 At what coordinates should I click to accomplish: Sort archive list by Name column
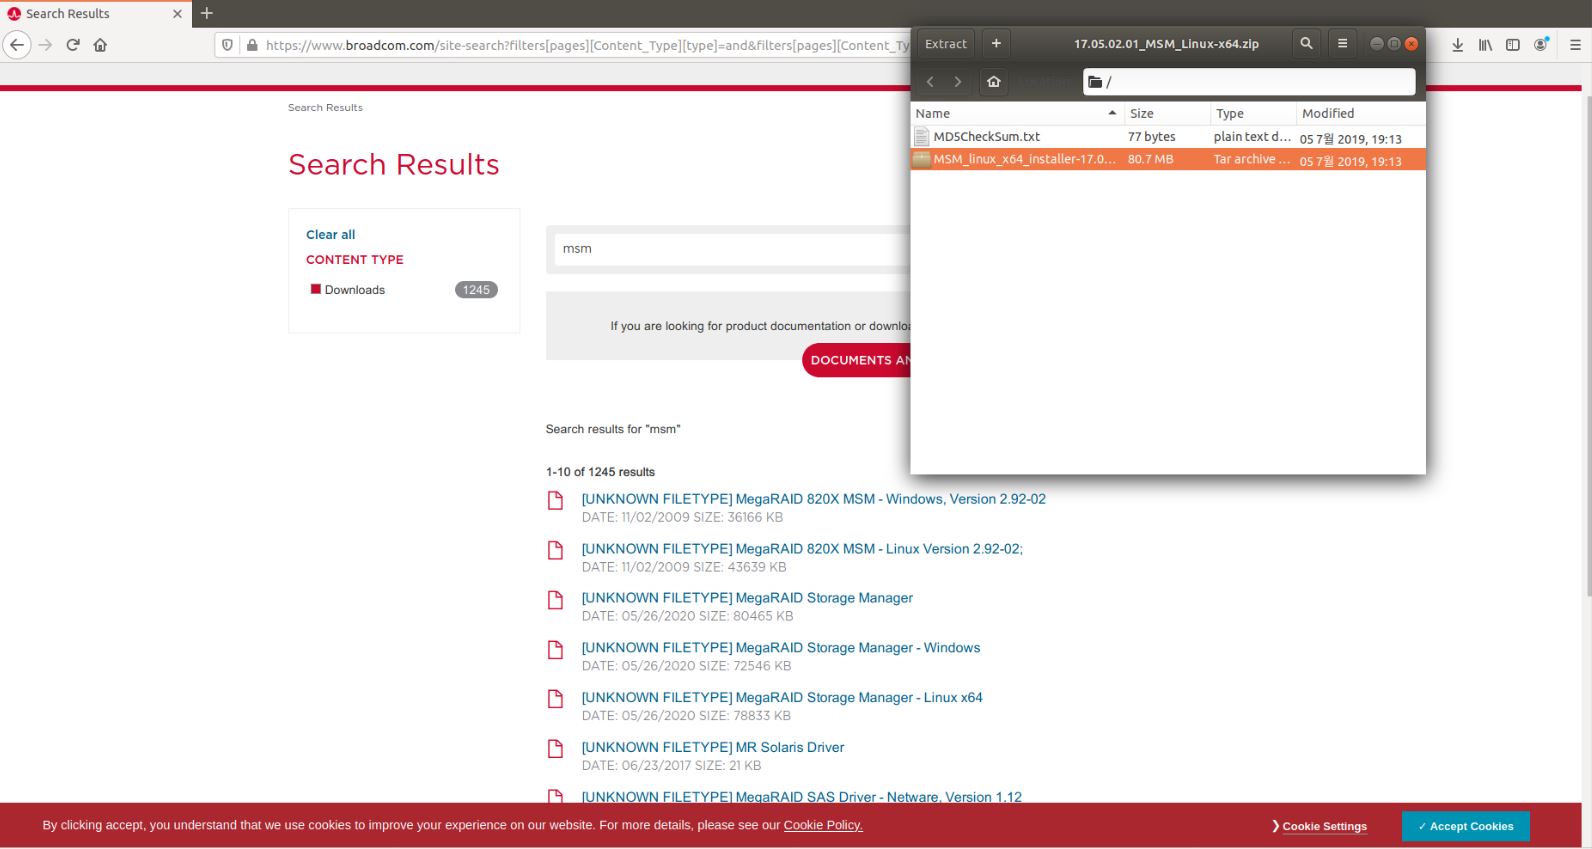pyautogui.click(x=1017, y=114)
